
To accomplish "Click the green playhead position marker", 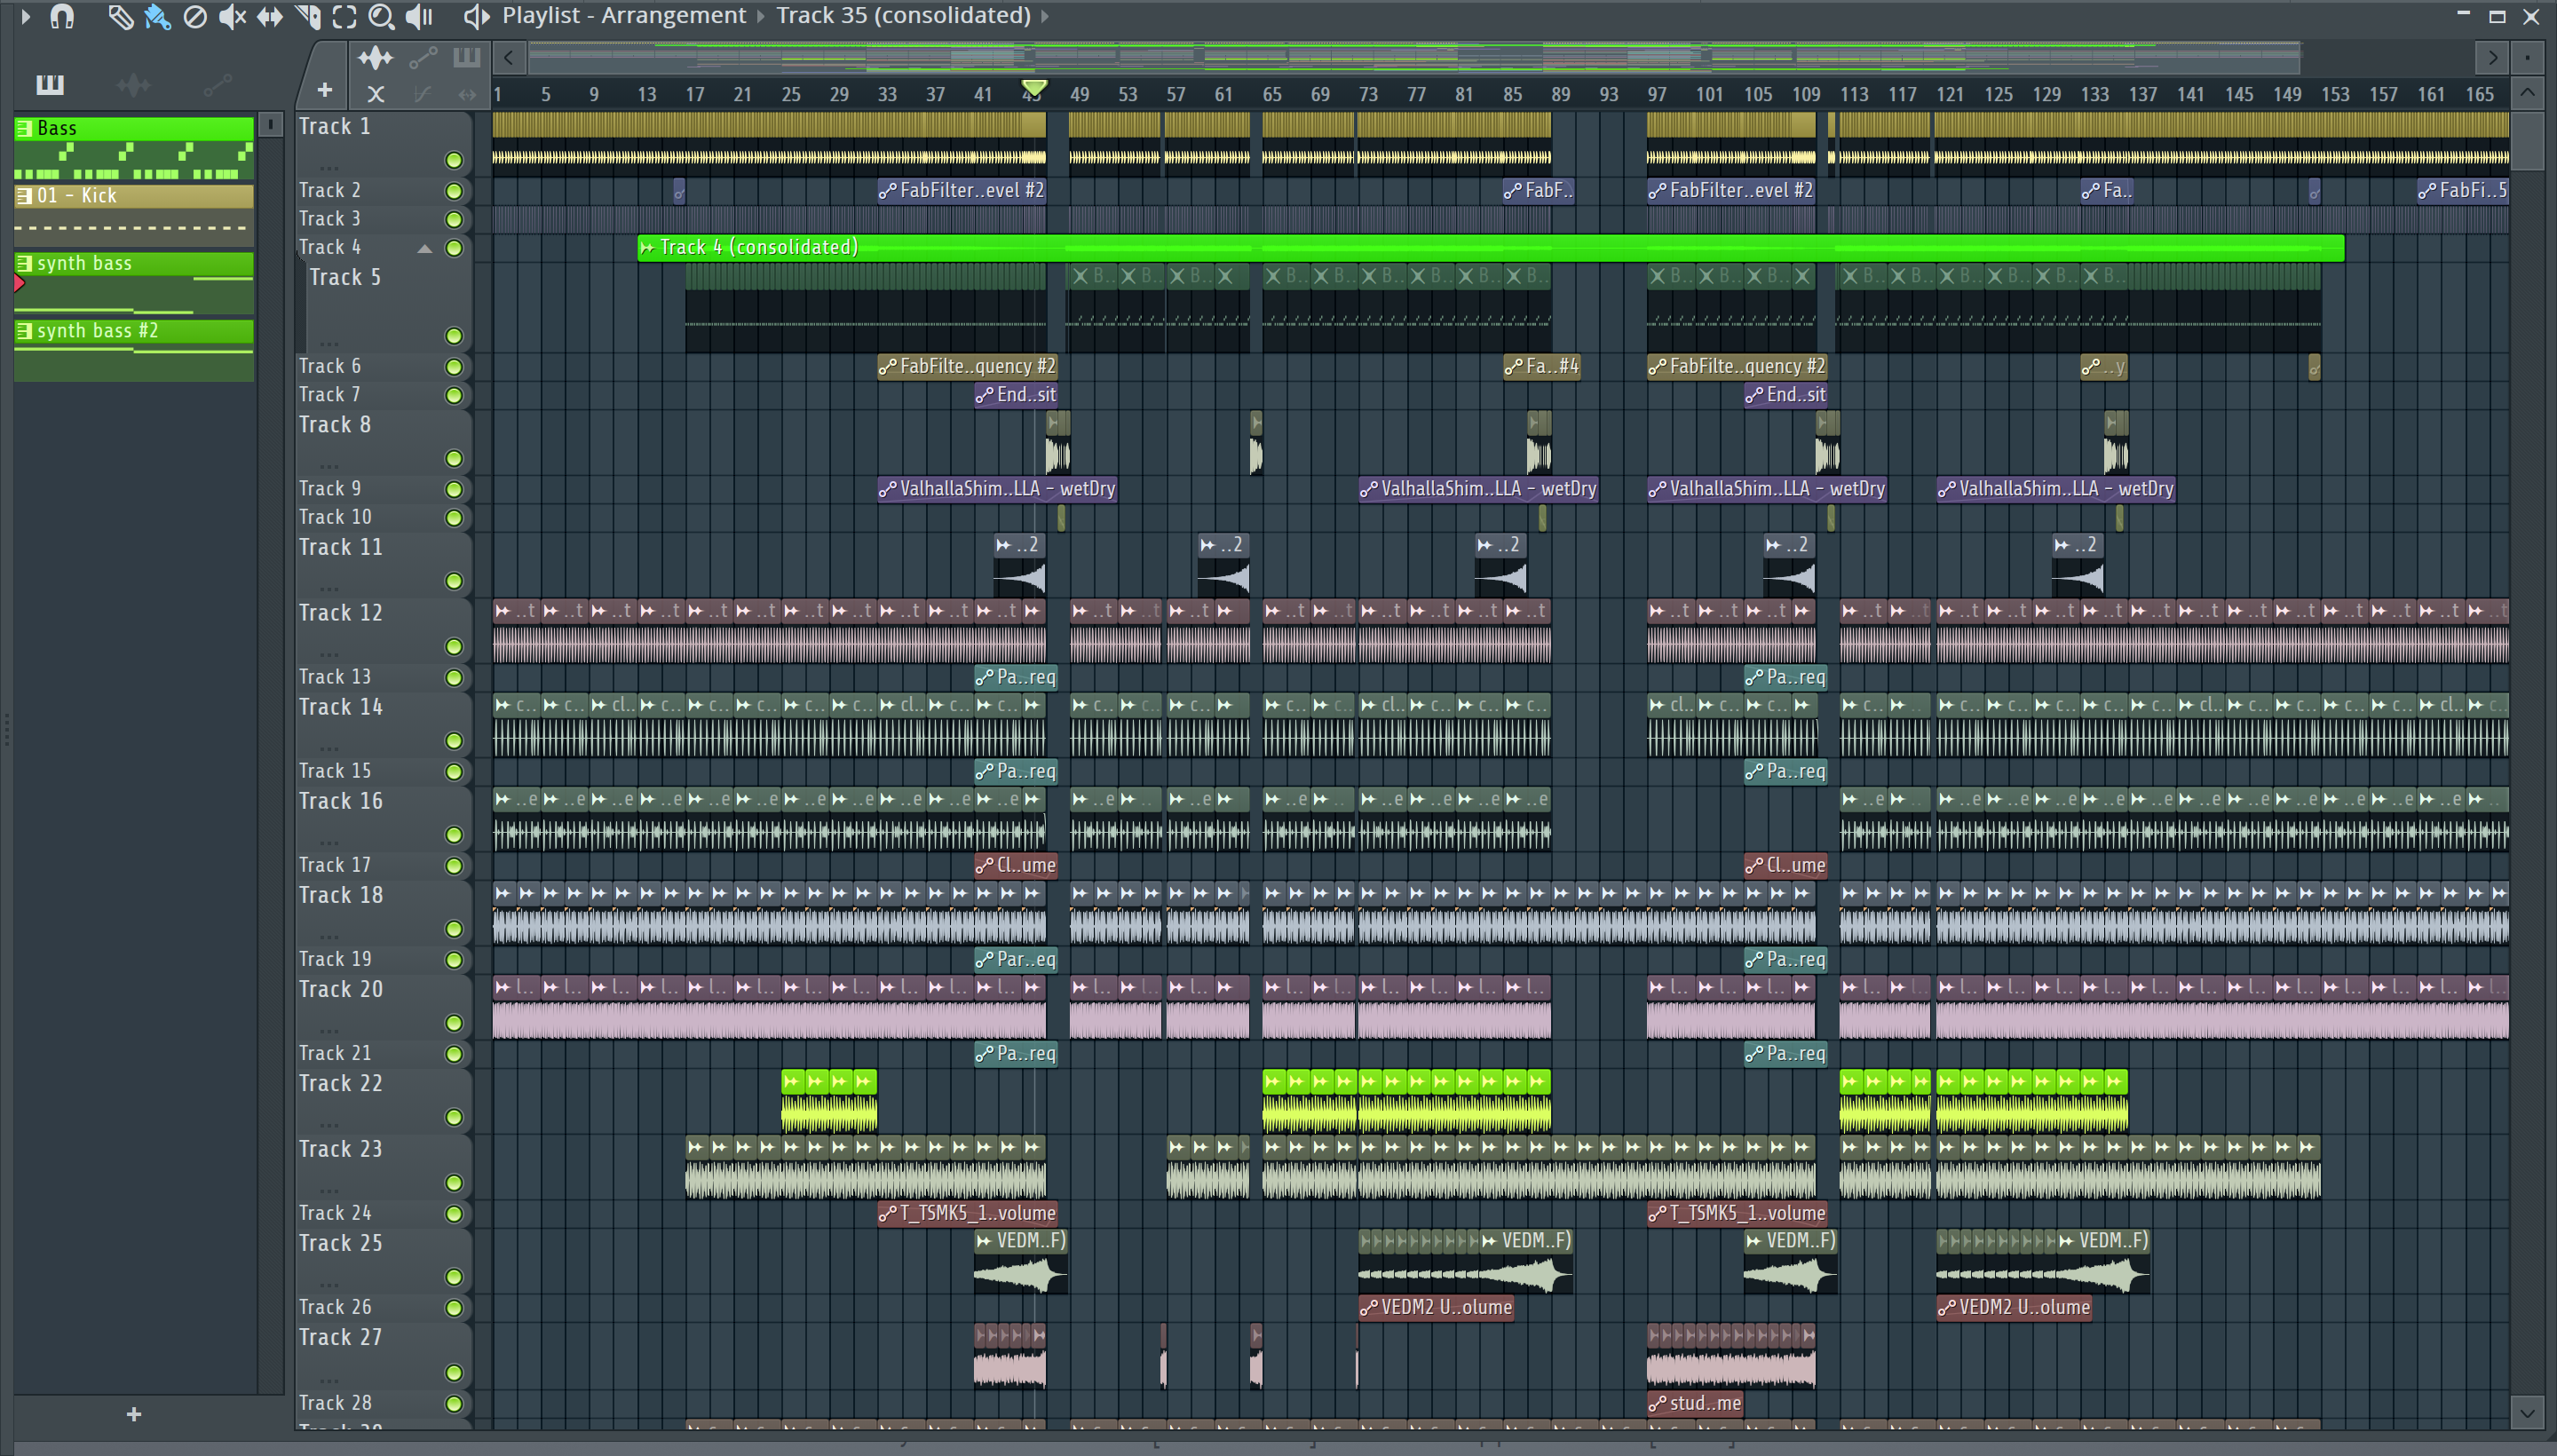I will pyautogui.click(x=1034, y=89).
